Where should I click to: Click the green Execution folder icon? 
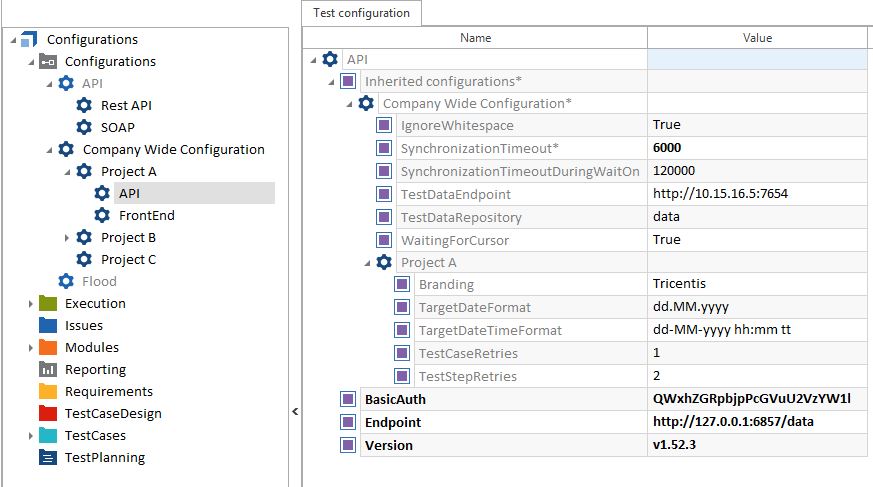(x=48, y=303)
